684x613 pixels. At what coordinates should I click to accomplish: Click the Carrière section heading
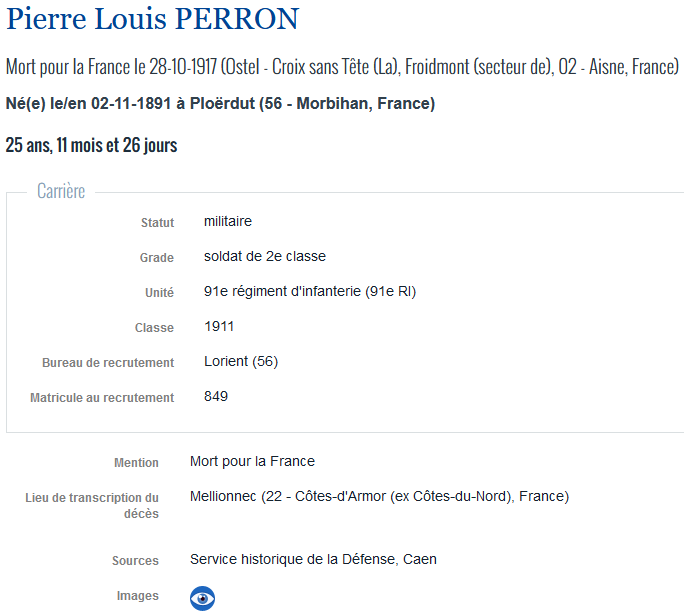(x=61, y=191)
